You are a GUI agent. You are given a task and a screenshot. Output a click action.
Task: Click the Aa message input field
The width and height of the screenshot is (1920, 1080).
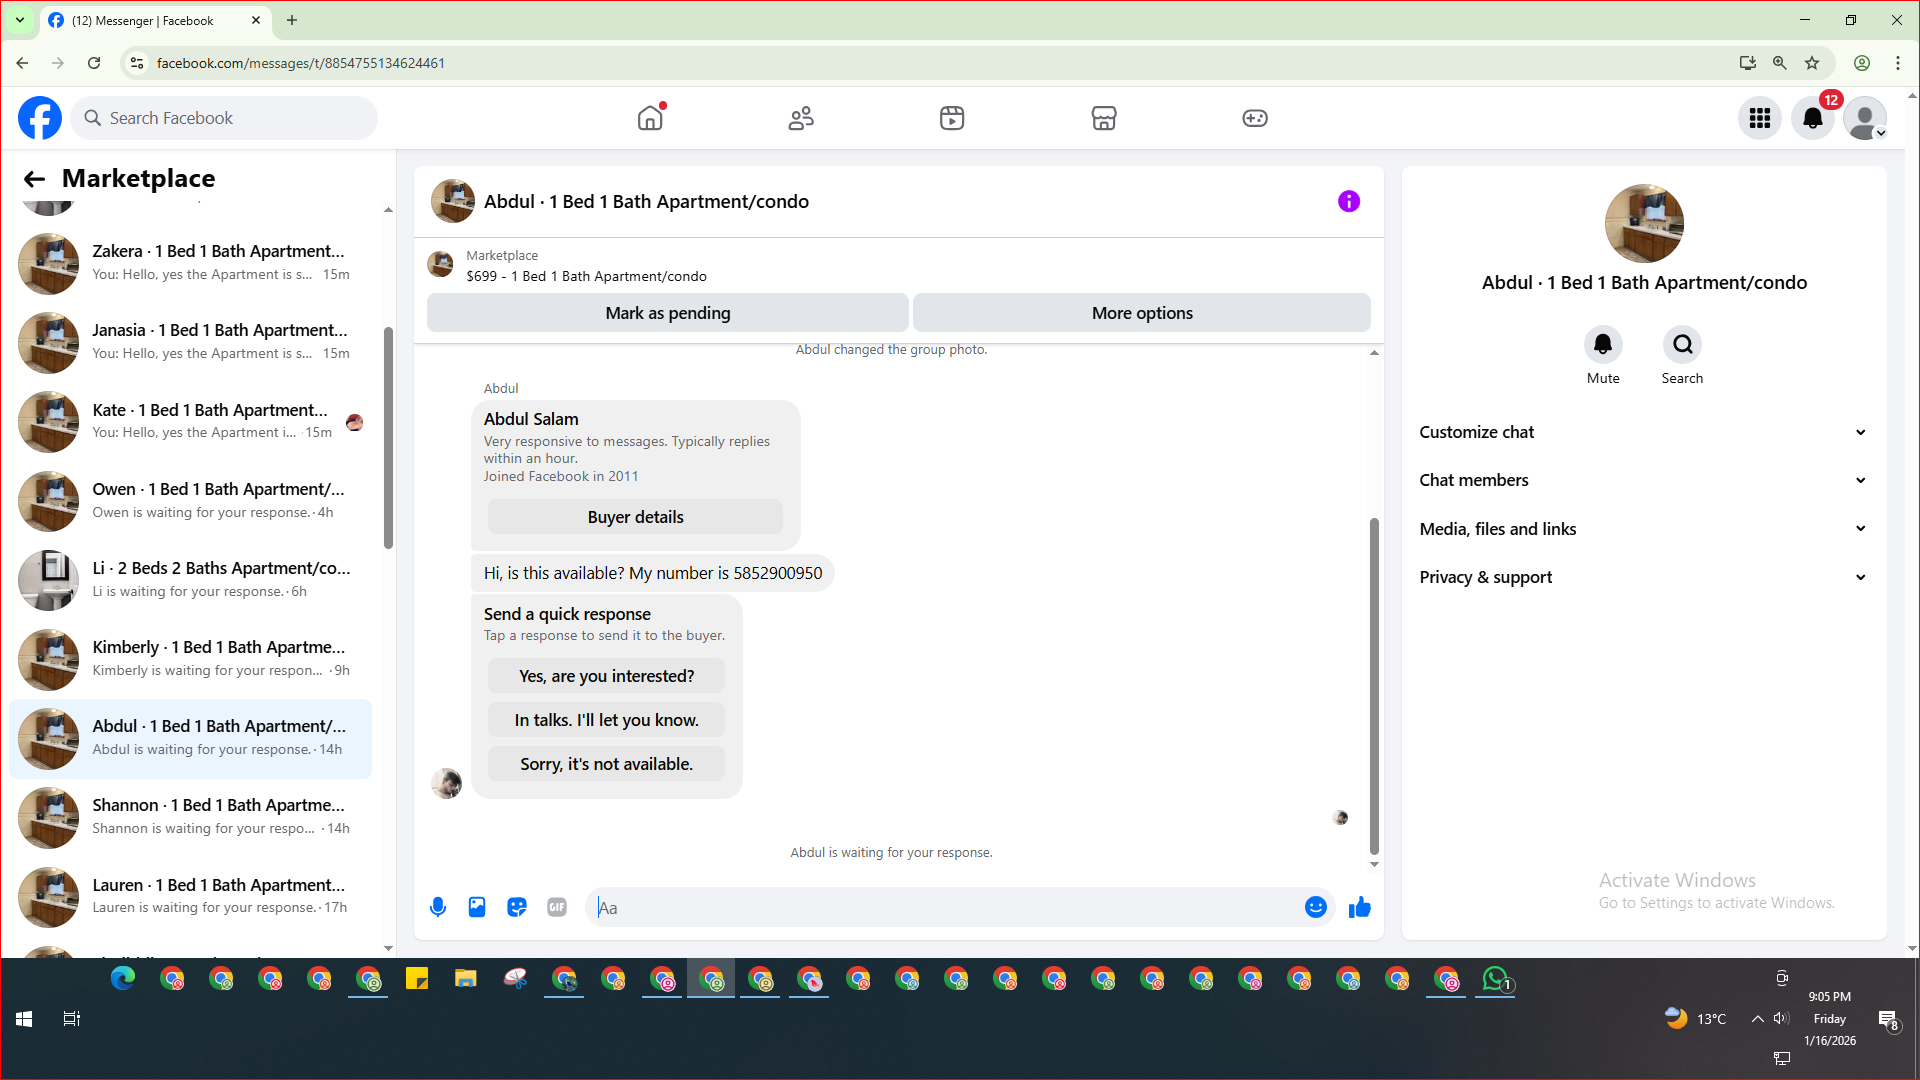(940, 908)
